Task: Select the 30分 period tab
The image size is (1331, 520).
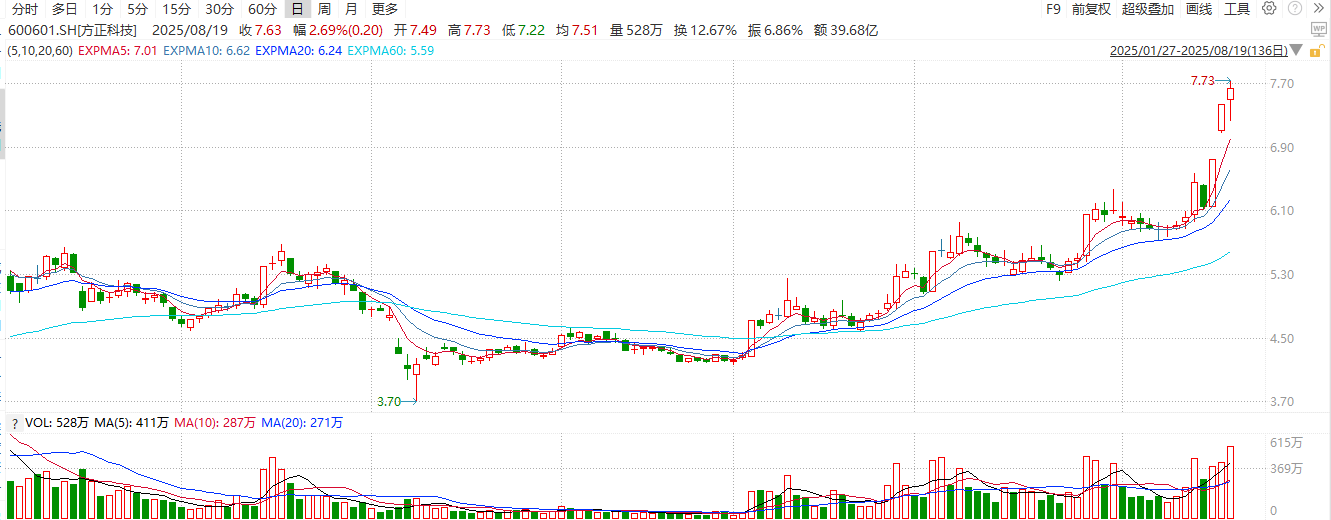Action: pos(219,9)
